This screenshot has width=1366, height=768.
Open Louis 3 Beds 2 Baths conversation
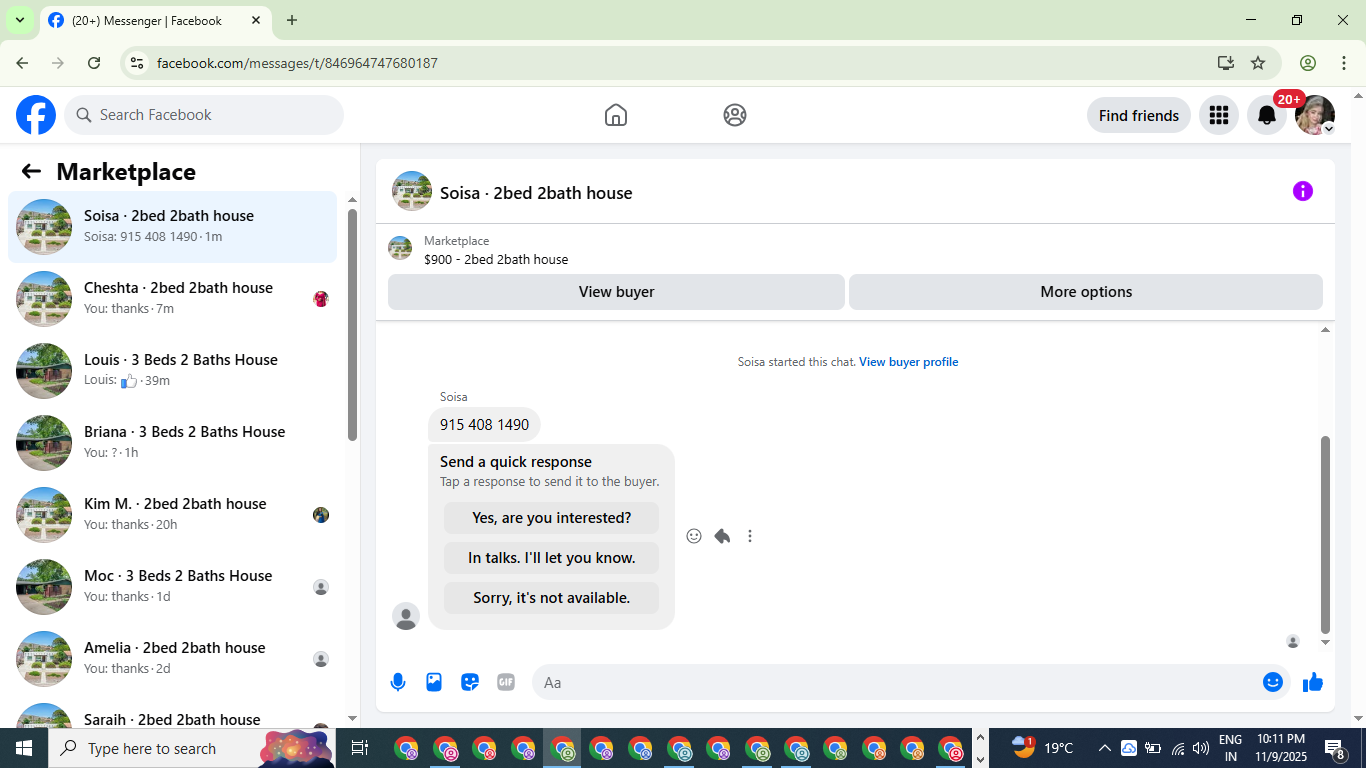172,371
